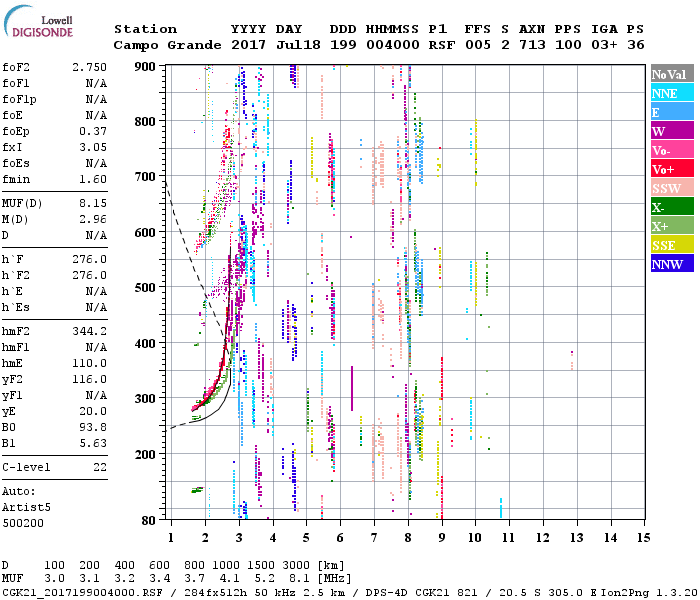This screenshot has height=600, width=700.
Task: Click the foF1 N/A value
Action: (x=96, y=83)
